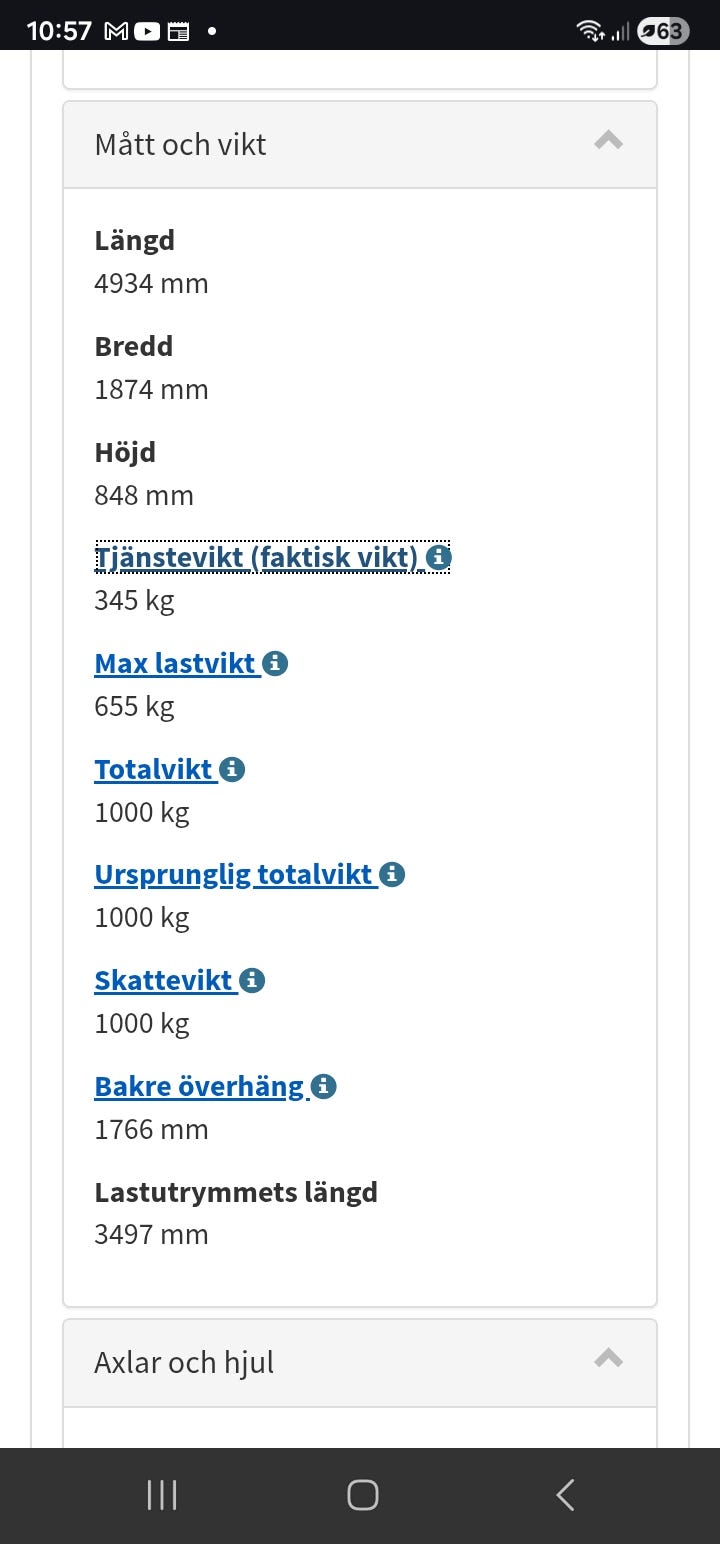Viewport: 720px width, 1544px height.
Task: Tap the info icon next to Max lastvikt
Action: click(275, 663)
